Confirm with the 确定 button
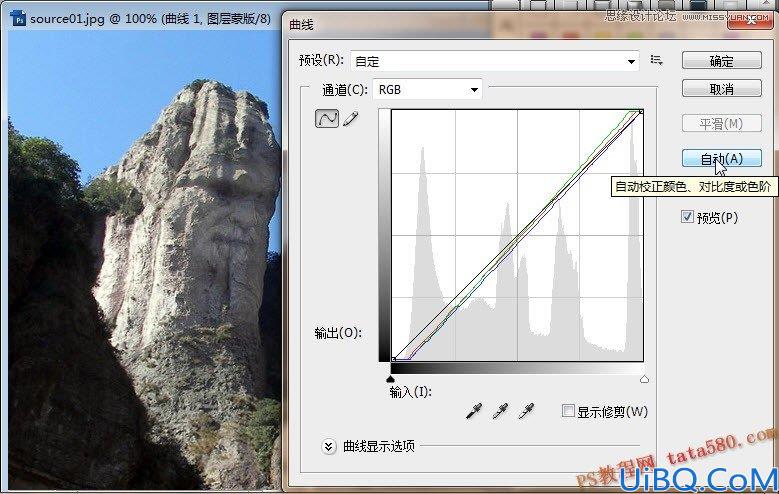779x494 pixels. 721,61
